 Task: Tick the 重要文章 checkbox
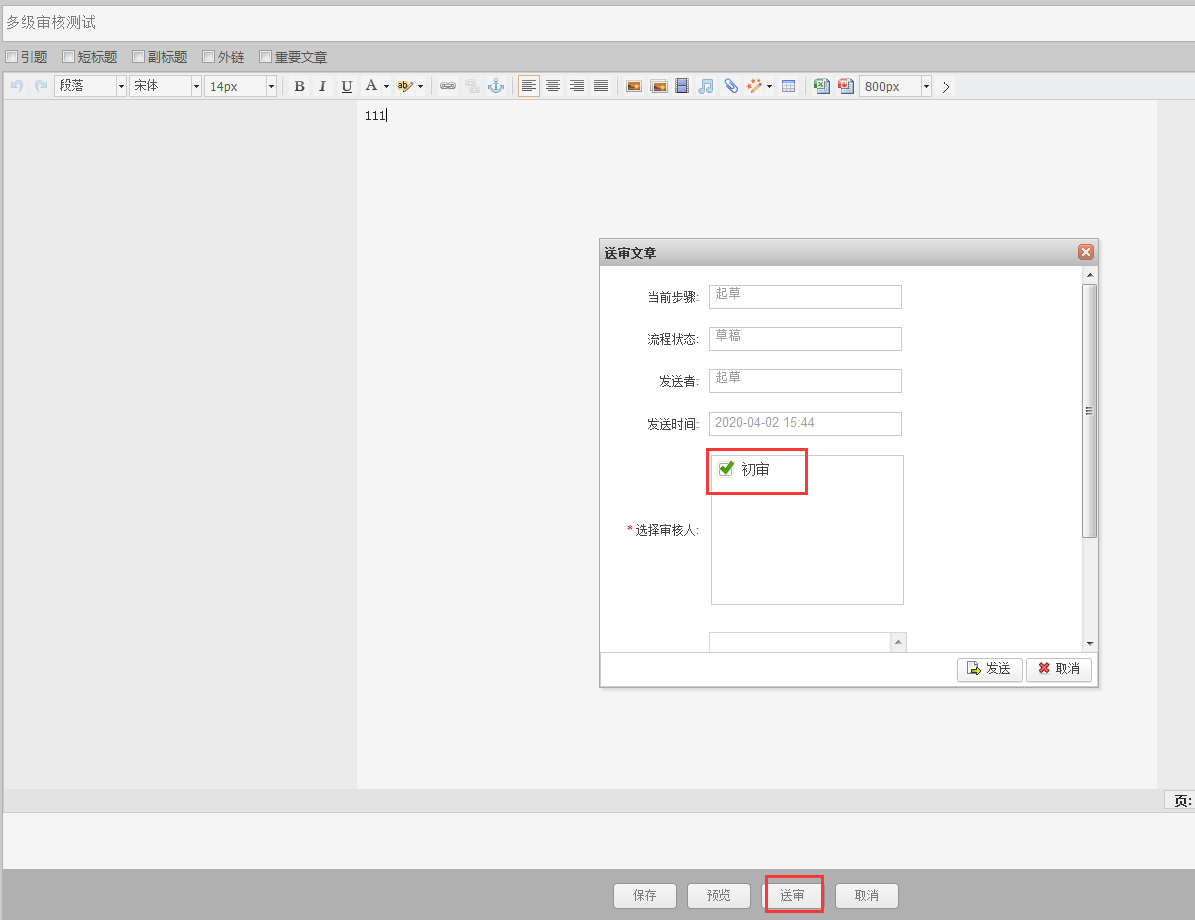266,57
